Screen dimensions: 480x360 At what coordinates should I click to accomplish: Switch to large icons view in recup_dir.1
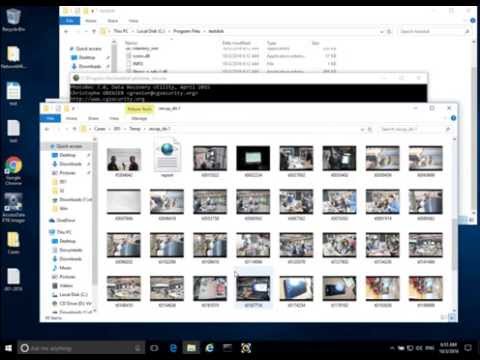(x=452, y=318)
